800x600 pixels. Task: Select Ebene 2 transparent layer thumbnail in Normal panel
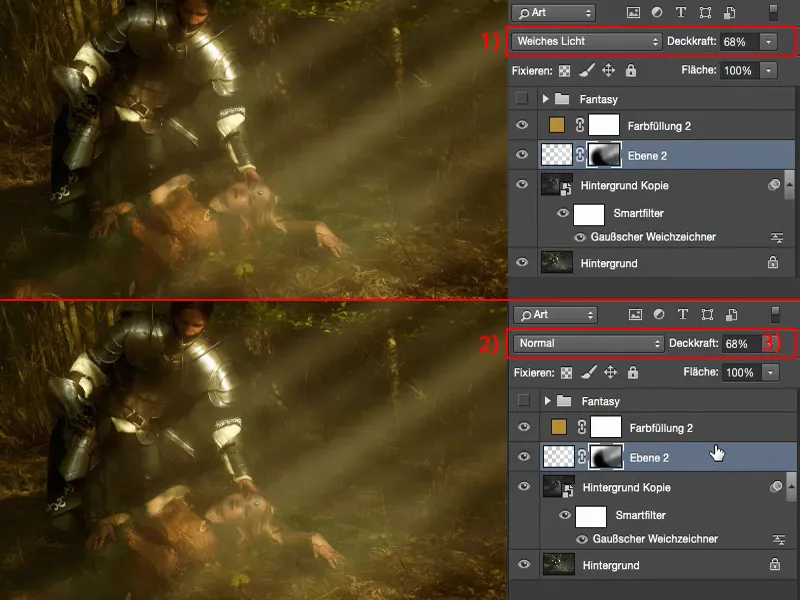click(x=559, y=457)
